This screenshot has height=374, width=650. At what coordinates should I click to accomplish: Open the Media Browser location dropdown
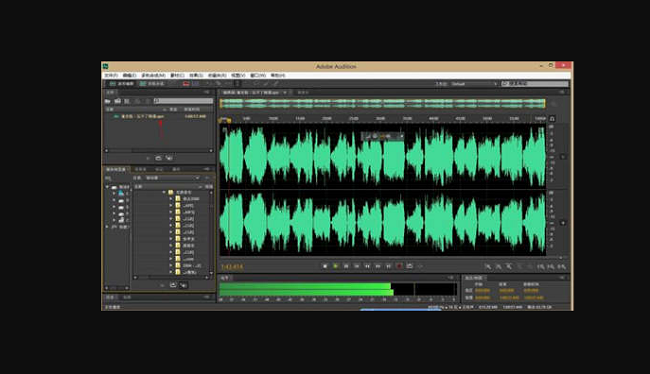pos(172,178)
